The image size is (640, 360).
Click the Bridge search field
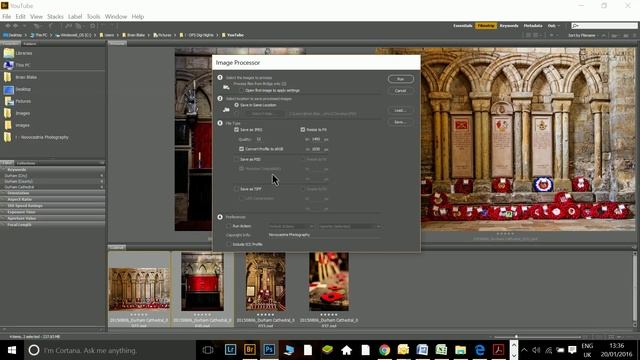pos(604,26)
